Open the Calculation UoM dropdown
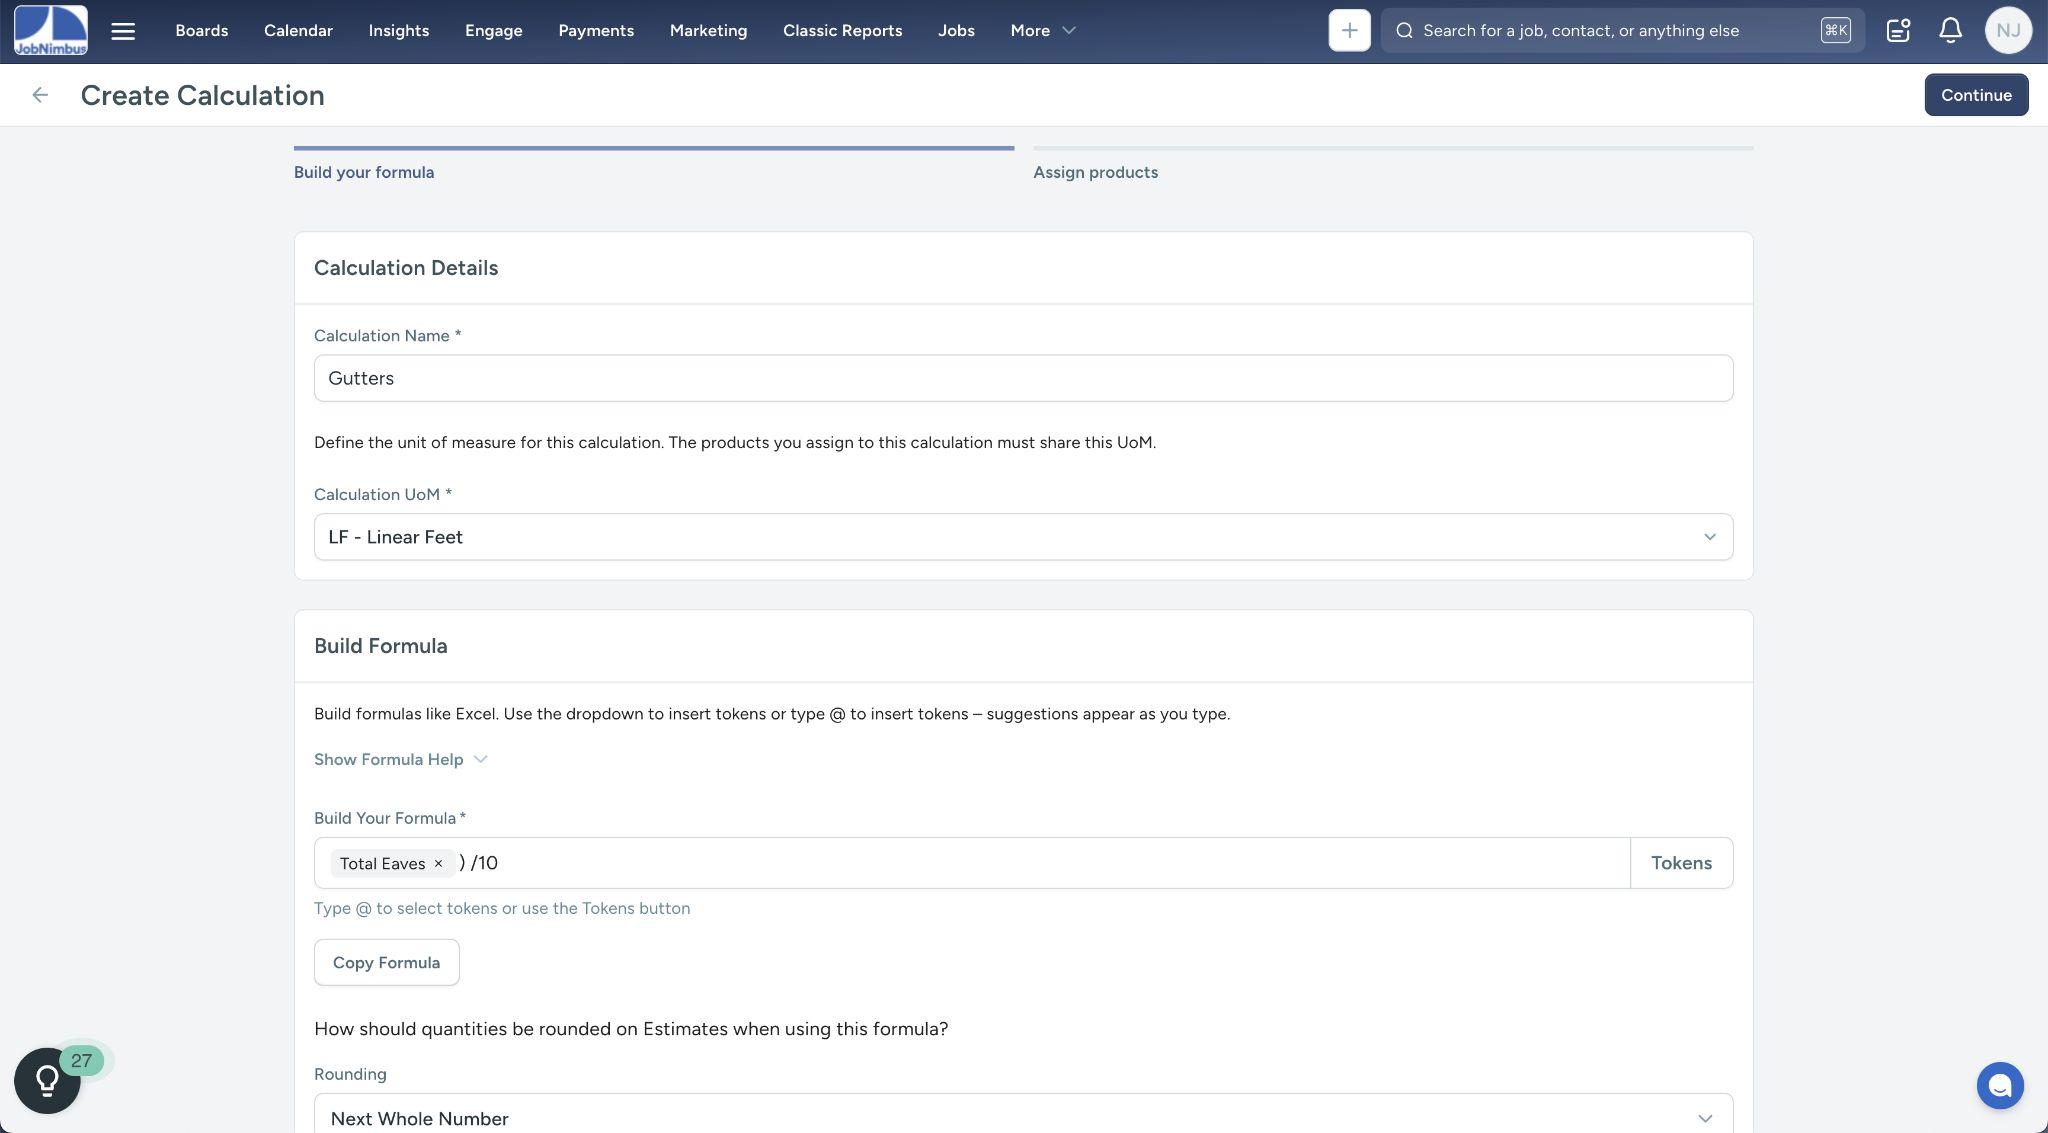Screen dimensions: 2048x1133 [x=1022, y=537]
